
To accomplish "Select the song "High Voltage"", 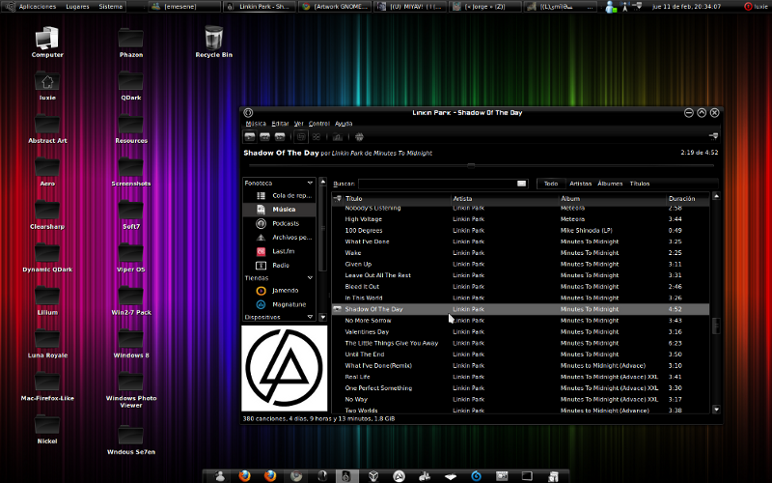I will 520,219.
